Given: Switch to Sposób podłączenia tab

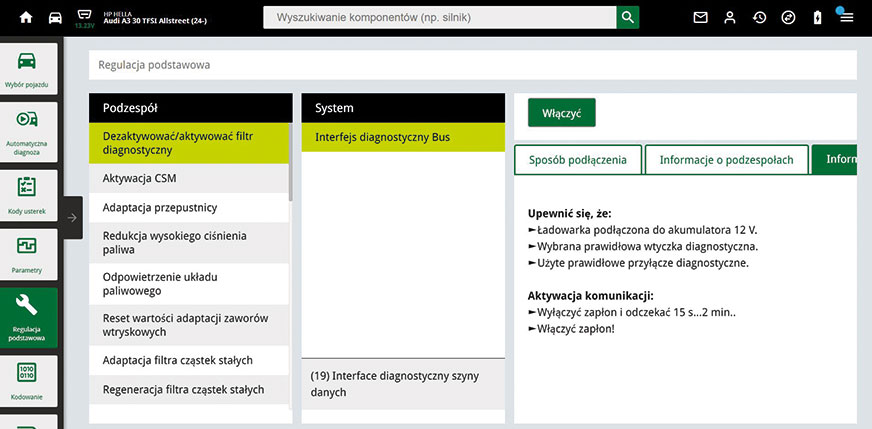Looking at the screenshot, I should [x=577, y=160].
